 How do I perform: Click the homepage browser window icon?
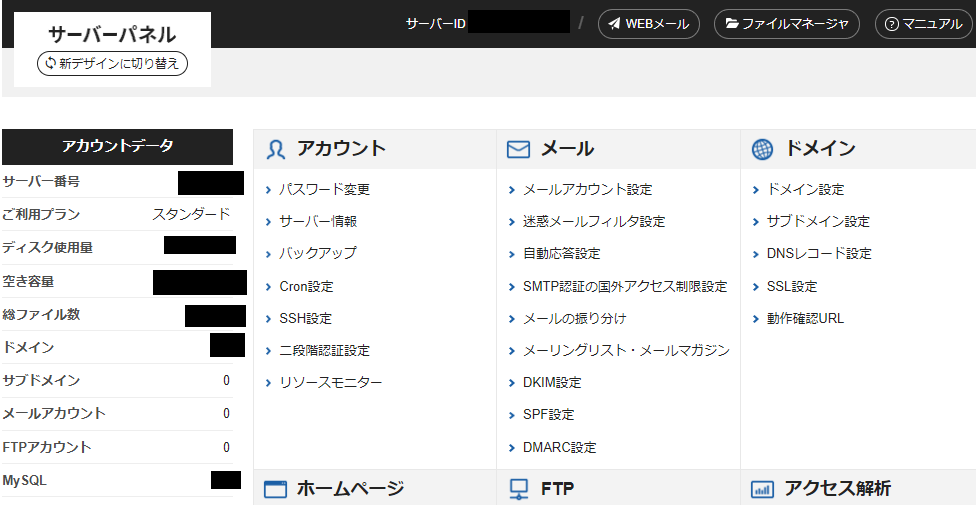point(275,489)
